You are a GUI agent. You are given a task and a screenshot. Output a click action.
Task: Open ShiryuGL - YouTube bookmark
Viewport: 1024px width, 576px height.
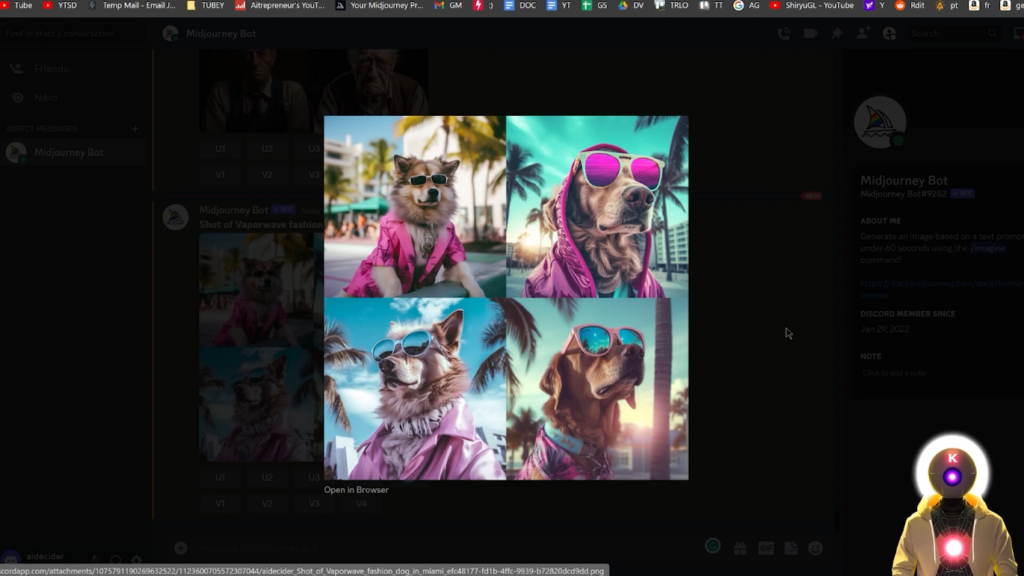[812, 5]
